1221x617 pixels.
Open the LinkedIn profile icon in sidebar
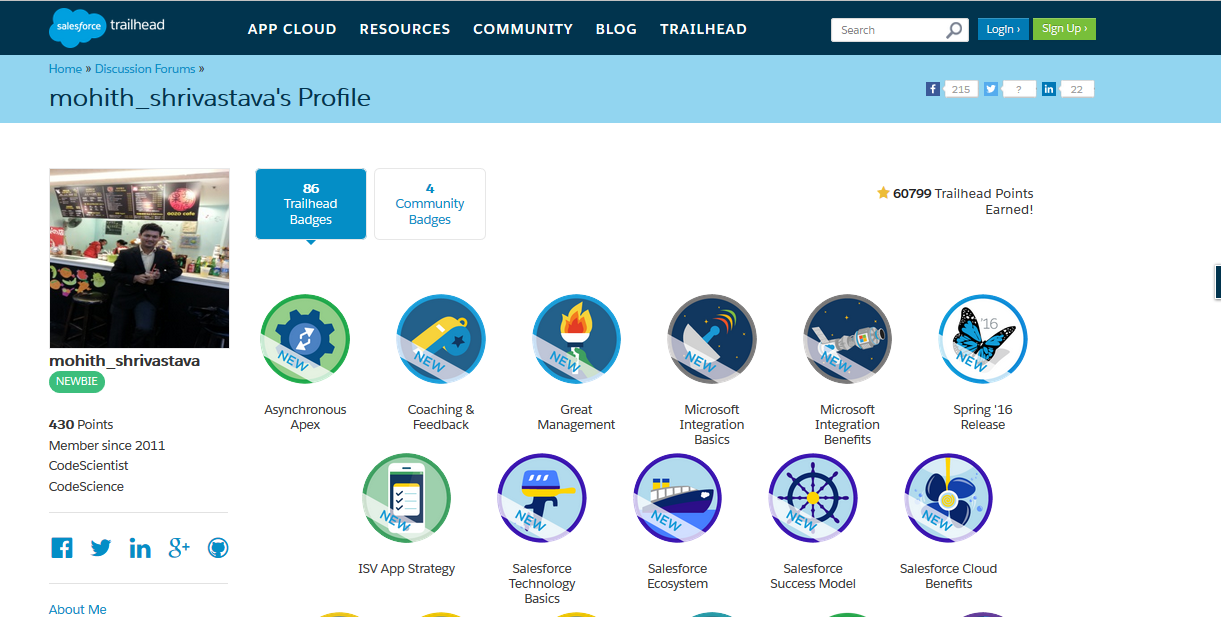[140, 548]
